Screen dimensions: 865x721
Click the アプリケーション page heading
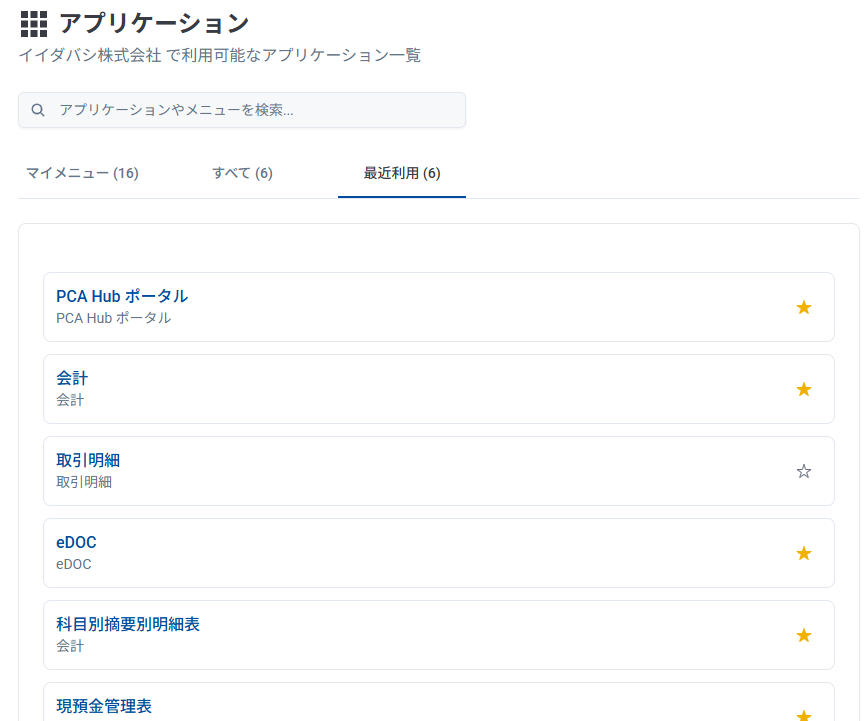(x=154, y=23)
